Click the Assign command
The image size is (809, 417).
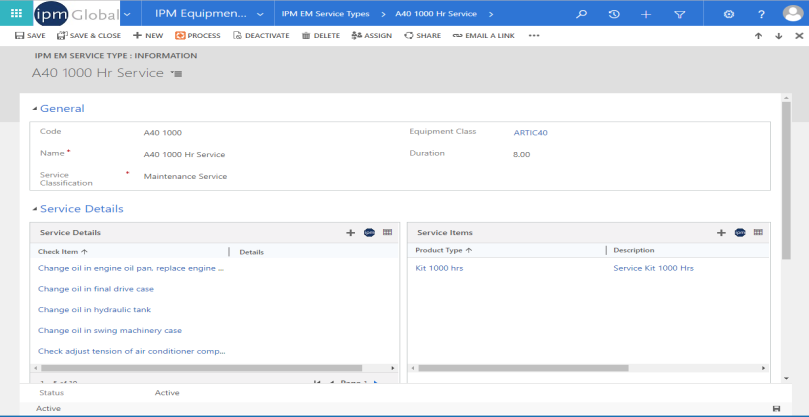click(x=371, y=36)
